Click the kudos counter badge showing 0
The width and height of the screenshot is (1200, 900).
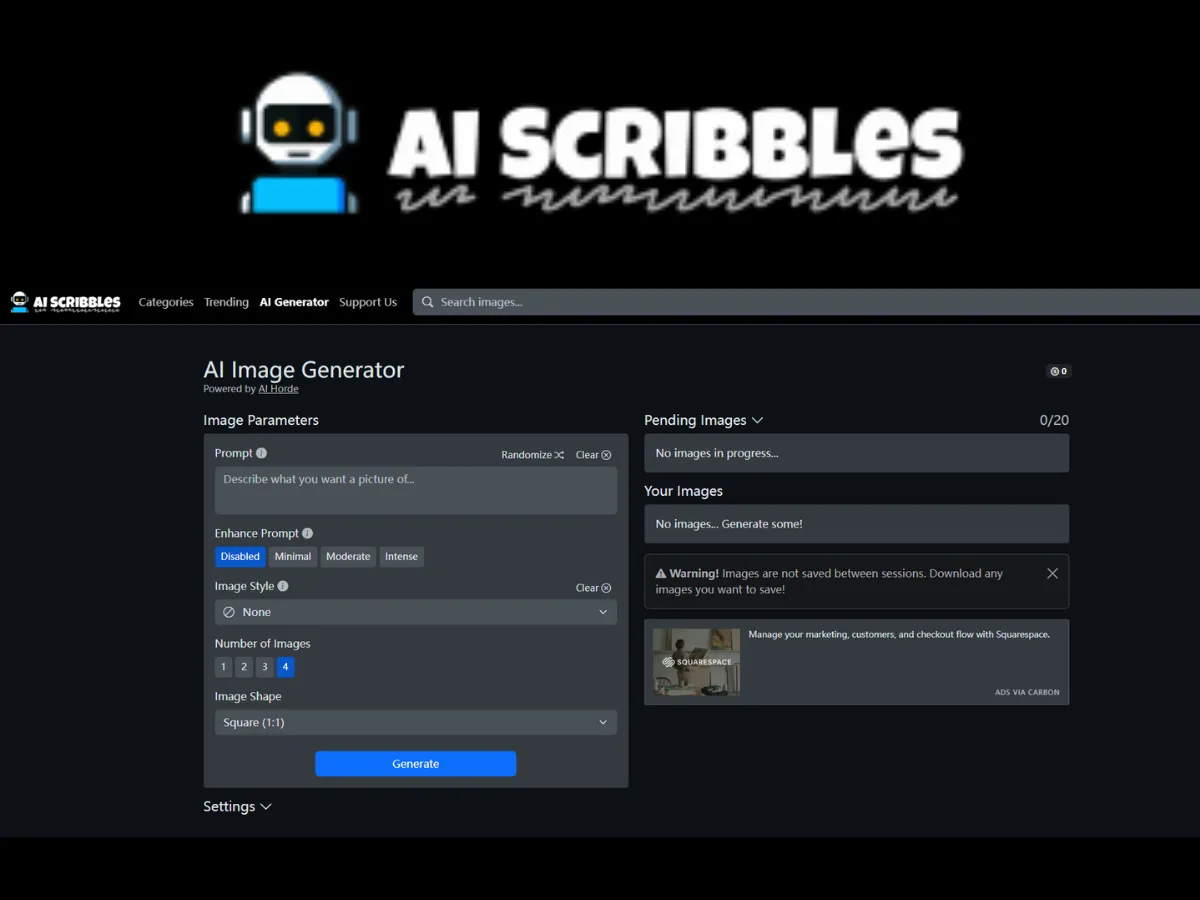point(1058,371)
